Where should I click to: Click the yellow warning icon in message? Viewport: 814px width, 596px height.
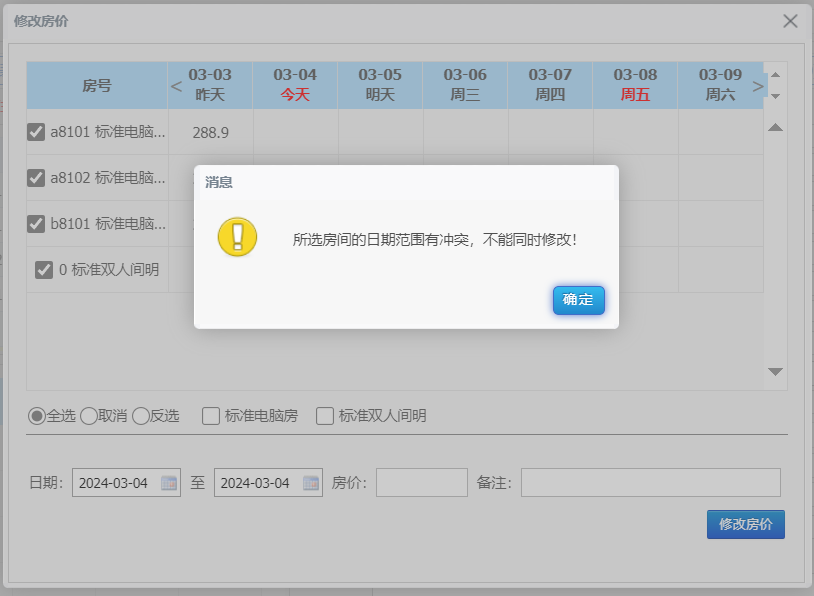(x=238, y=237)
